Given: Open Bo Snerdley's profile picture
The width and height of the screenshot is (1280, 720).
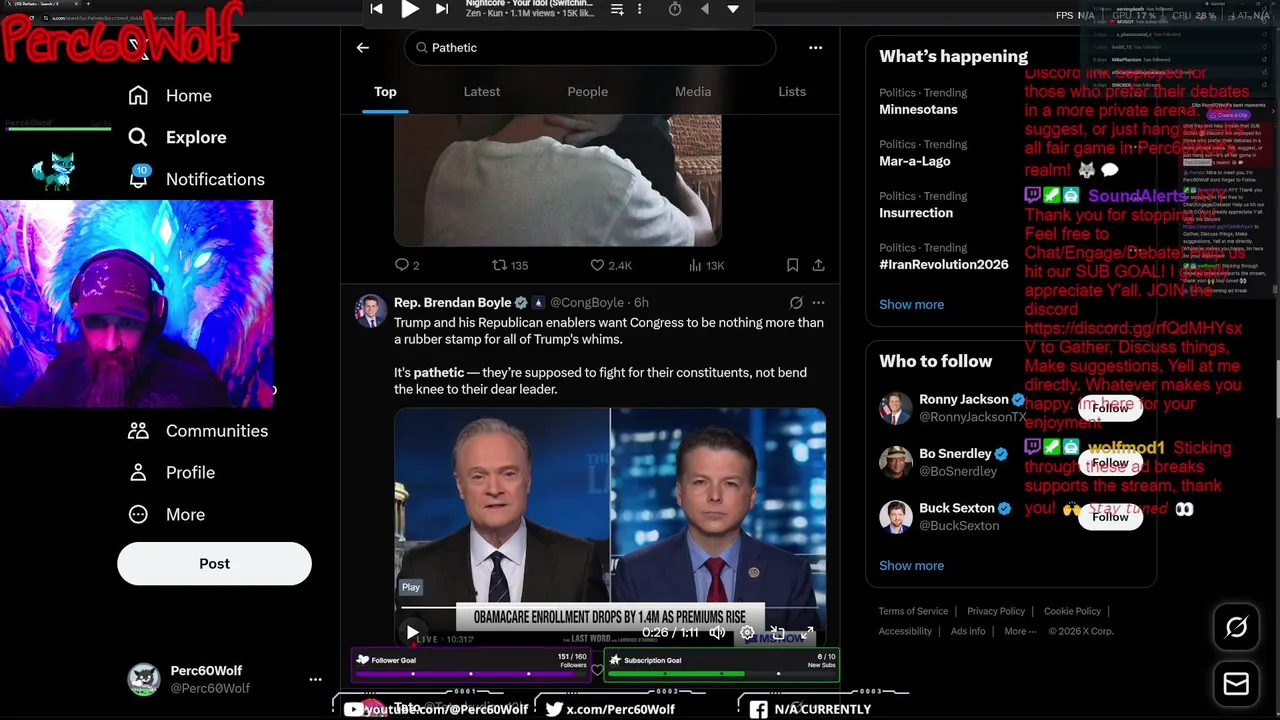Looking at the screenshot, I should pyautogui.click(x=896, y=462).
